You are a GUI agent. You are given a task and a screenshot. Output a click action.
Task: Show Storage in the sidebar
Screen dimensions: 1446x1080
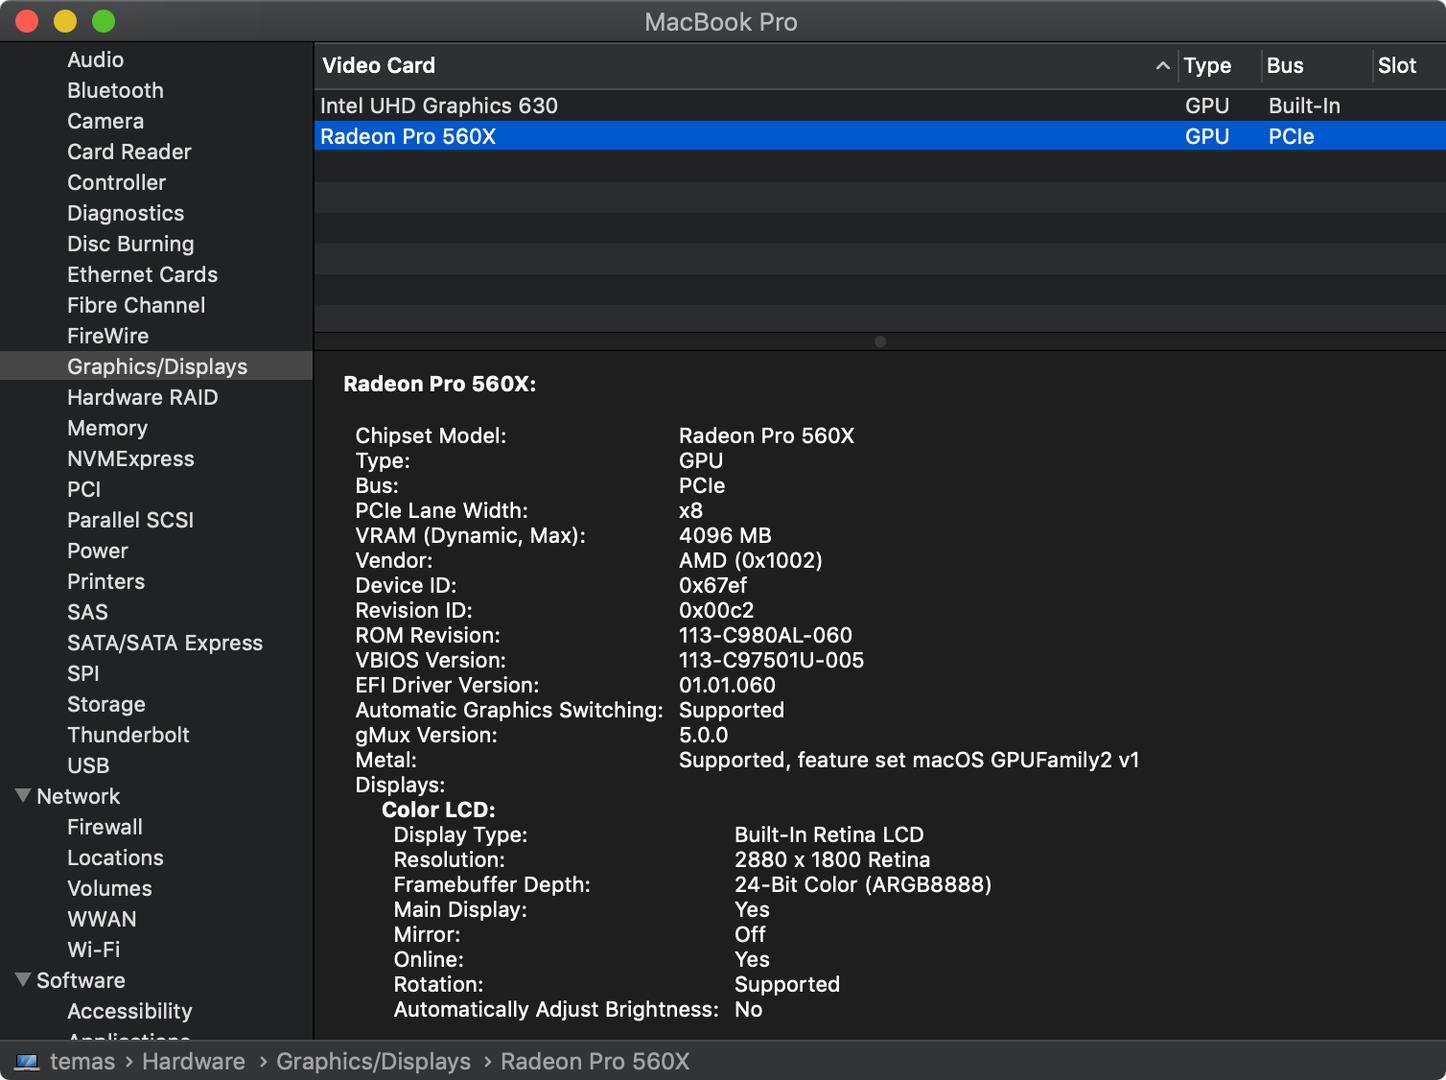click(x=106, y=704)
